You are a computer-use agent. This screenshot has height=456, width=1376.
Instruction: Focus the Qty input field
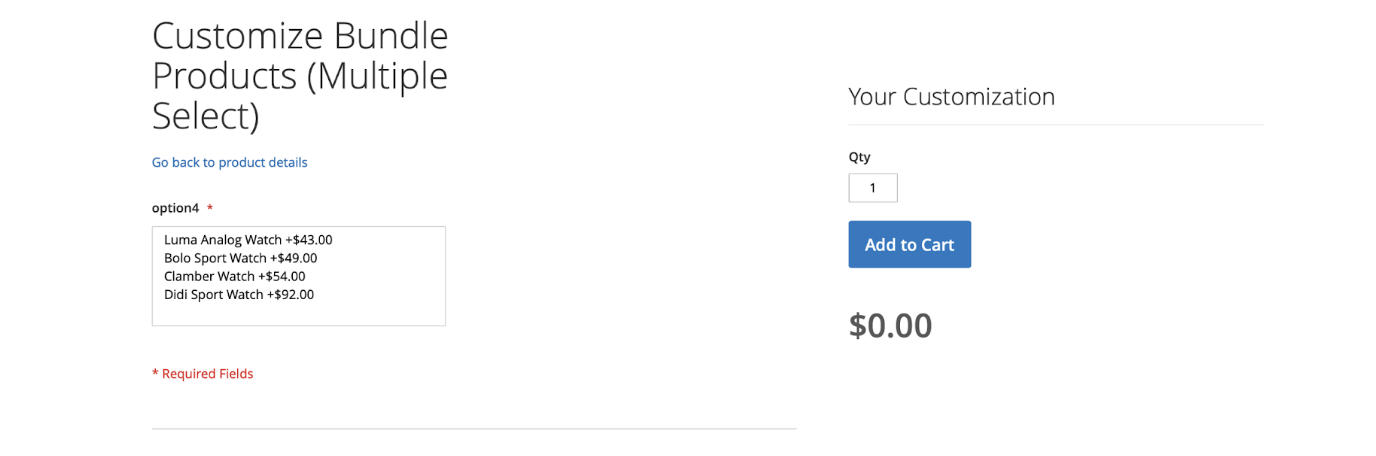coord(873,188)
